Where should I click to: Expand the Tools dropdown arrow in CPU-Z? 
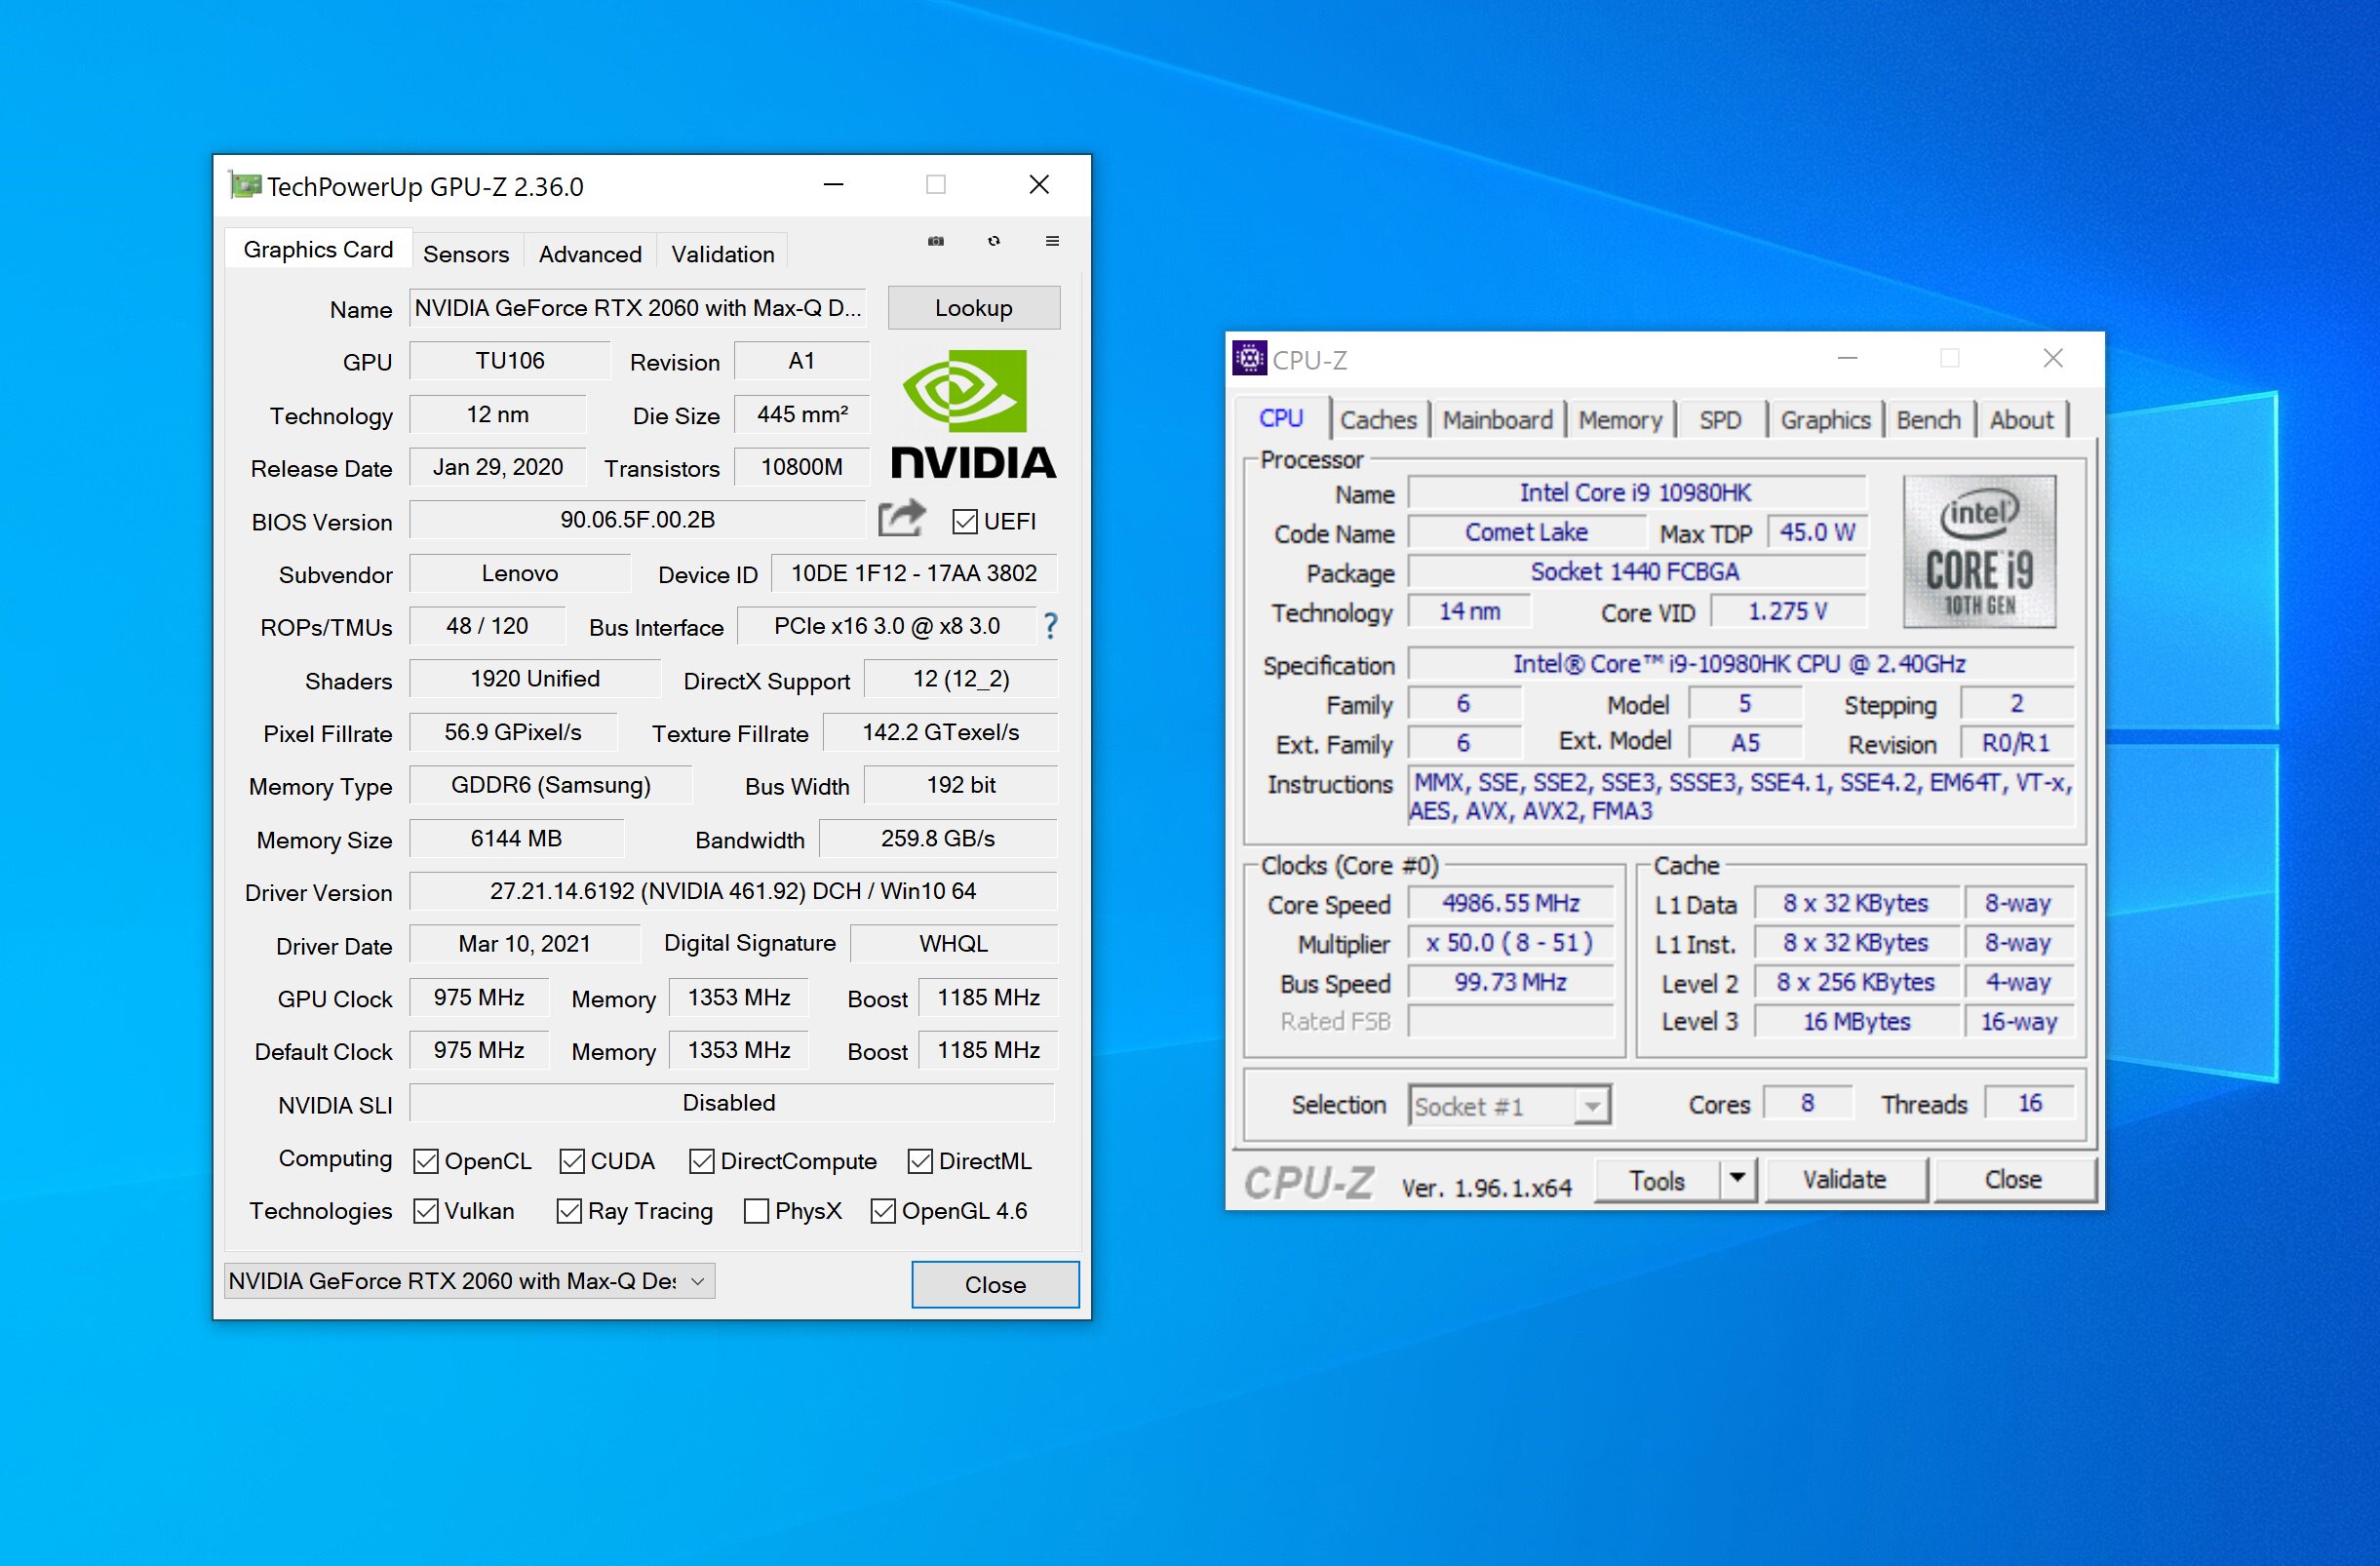(1738, 1179)
